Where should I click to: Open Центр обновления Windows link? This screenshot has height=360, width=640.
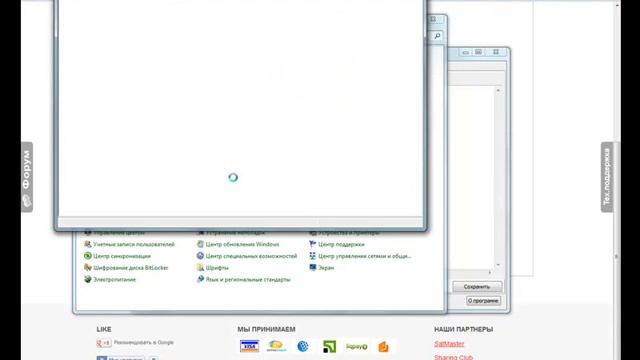pos(242,244)
